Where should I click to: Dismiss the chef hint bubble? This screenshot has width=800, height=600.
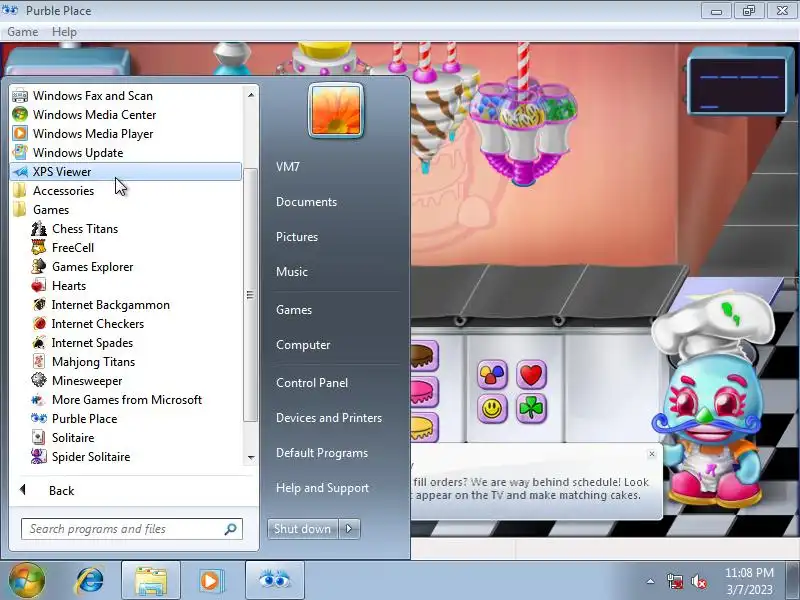652,454
